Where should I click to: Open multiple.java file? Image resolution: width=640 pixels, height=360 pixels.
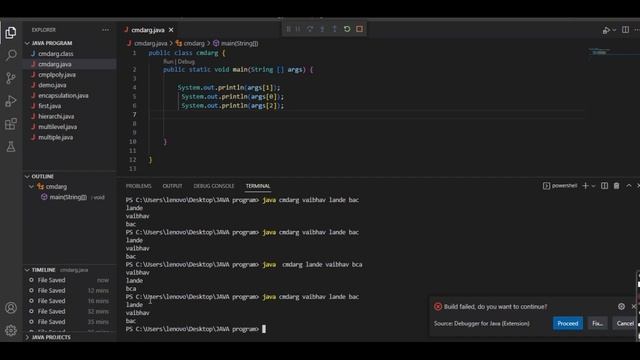(x=56, y=137)
